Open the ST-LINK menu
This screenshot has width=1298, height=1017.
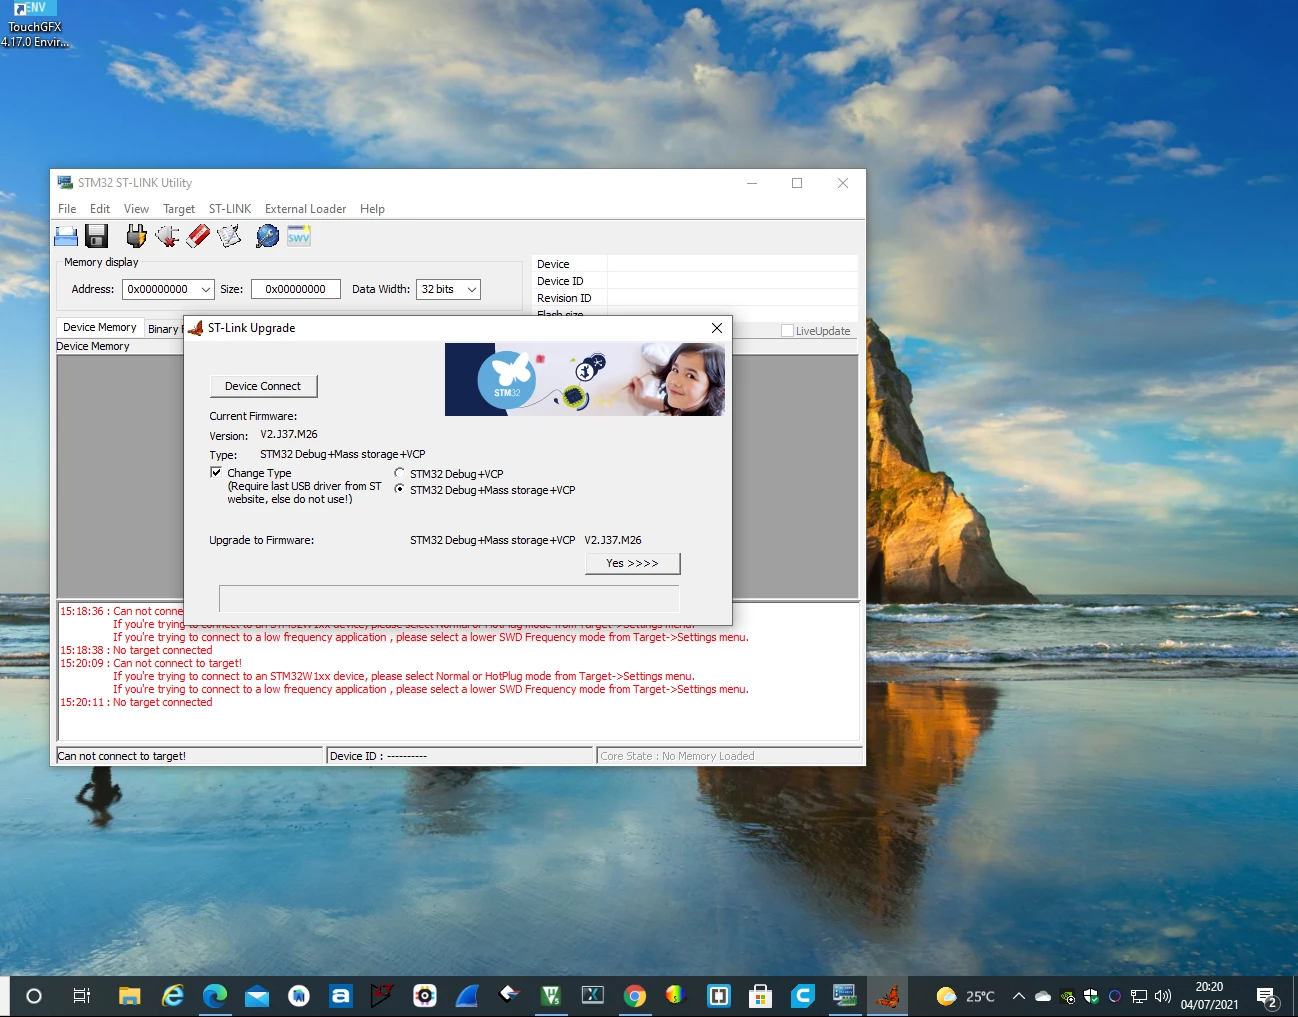click(230, 209)
